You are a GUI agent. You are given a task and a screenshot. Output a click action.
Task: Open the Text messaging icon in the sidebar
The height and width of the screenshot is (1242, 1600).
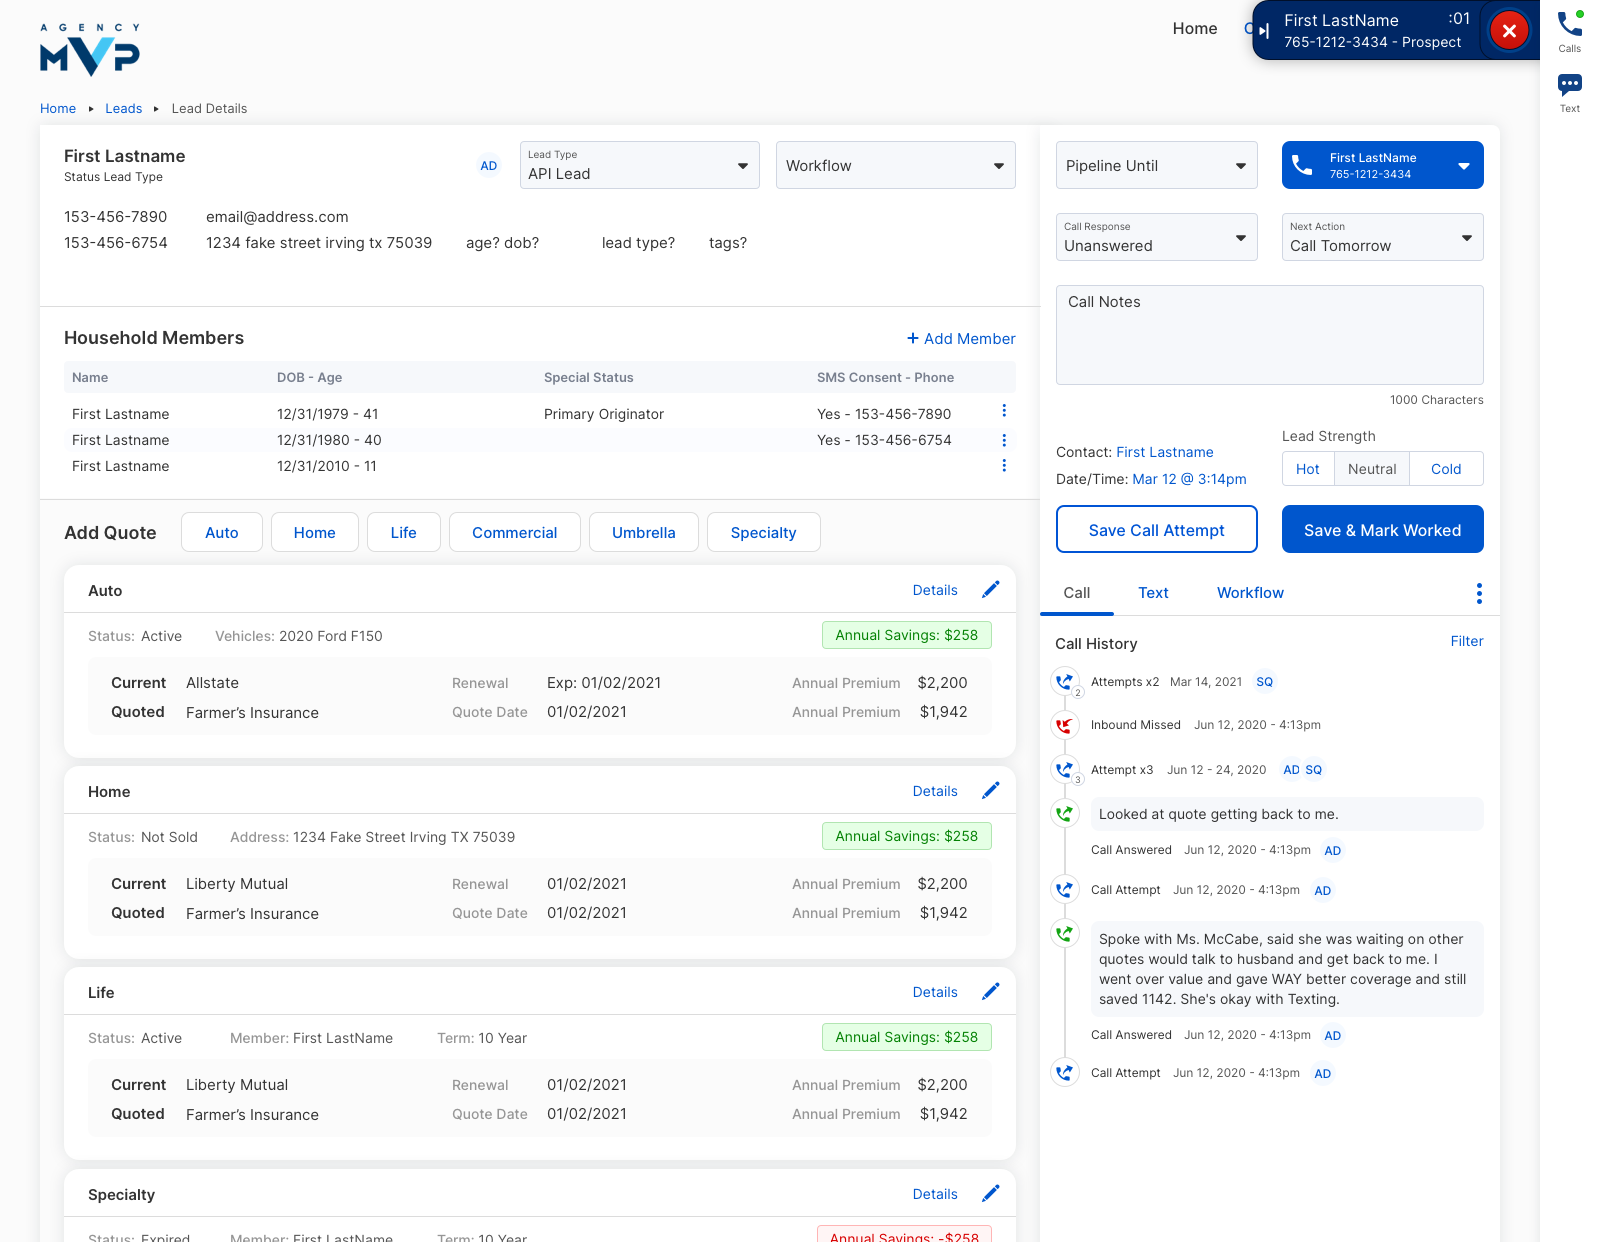click(1569, 88)
